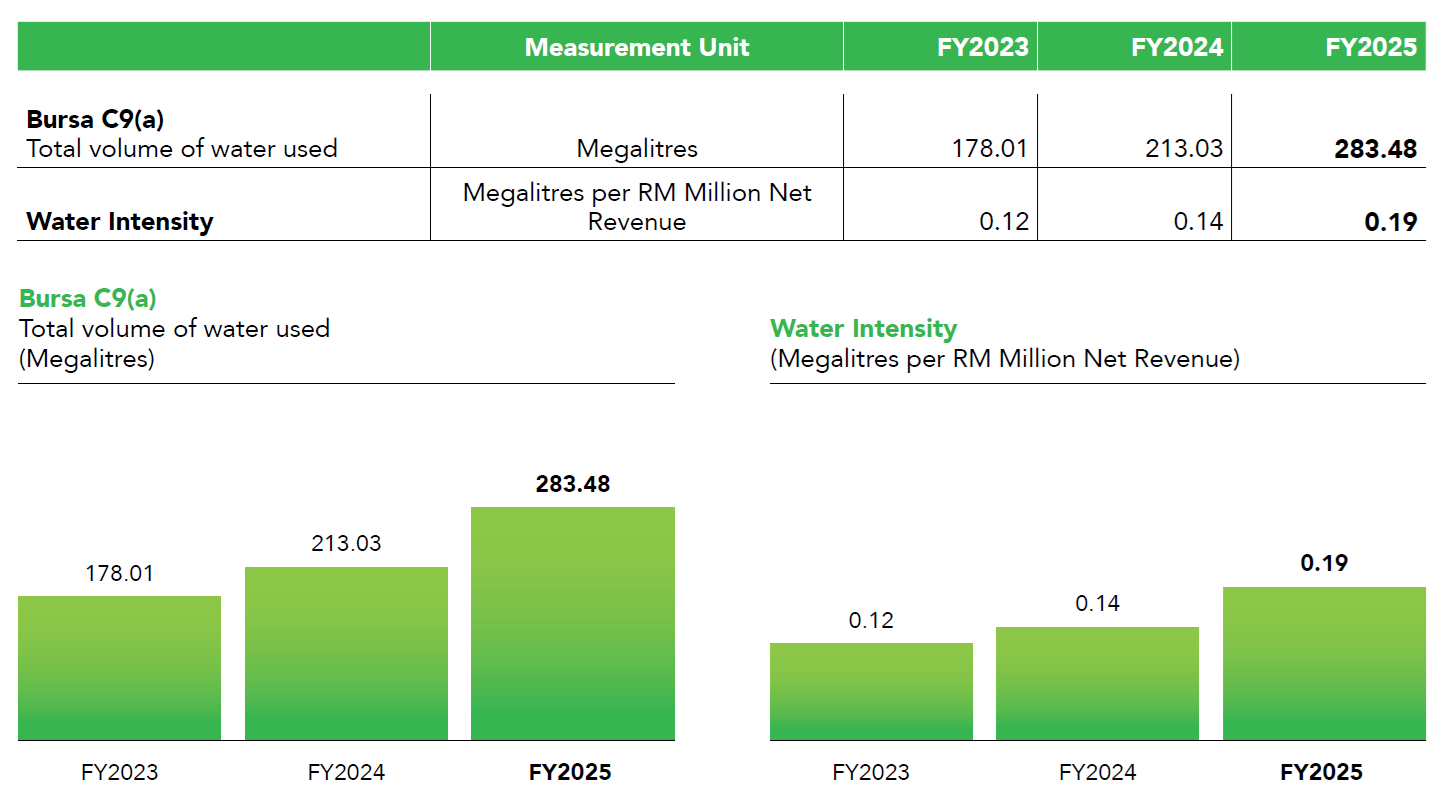Click the FY2024 axis label under the water volume chart
This screenshot has height=800, width=1437.
346,772
